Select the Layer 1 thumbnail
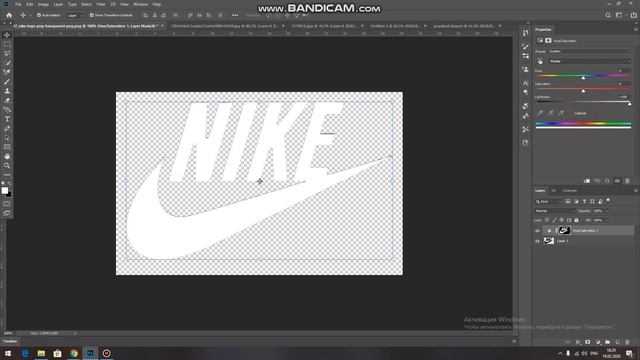 coord(549,241)
